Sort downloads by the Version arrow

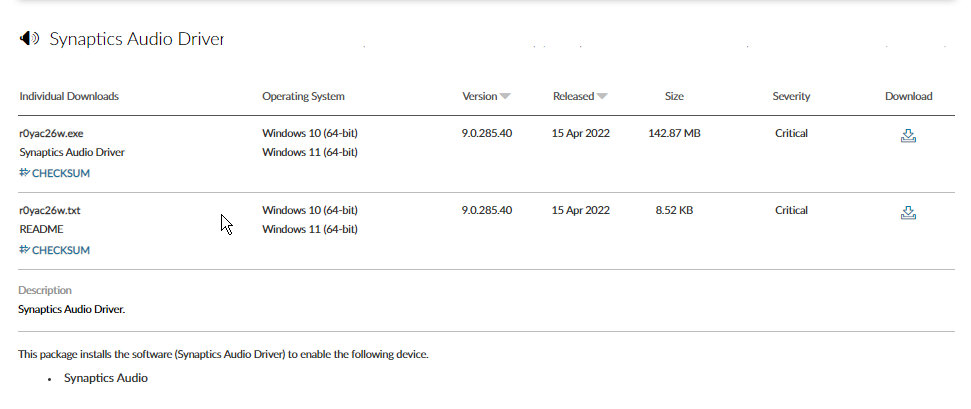tap(505, 97)
